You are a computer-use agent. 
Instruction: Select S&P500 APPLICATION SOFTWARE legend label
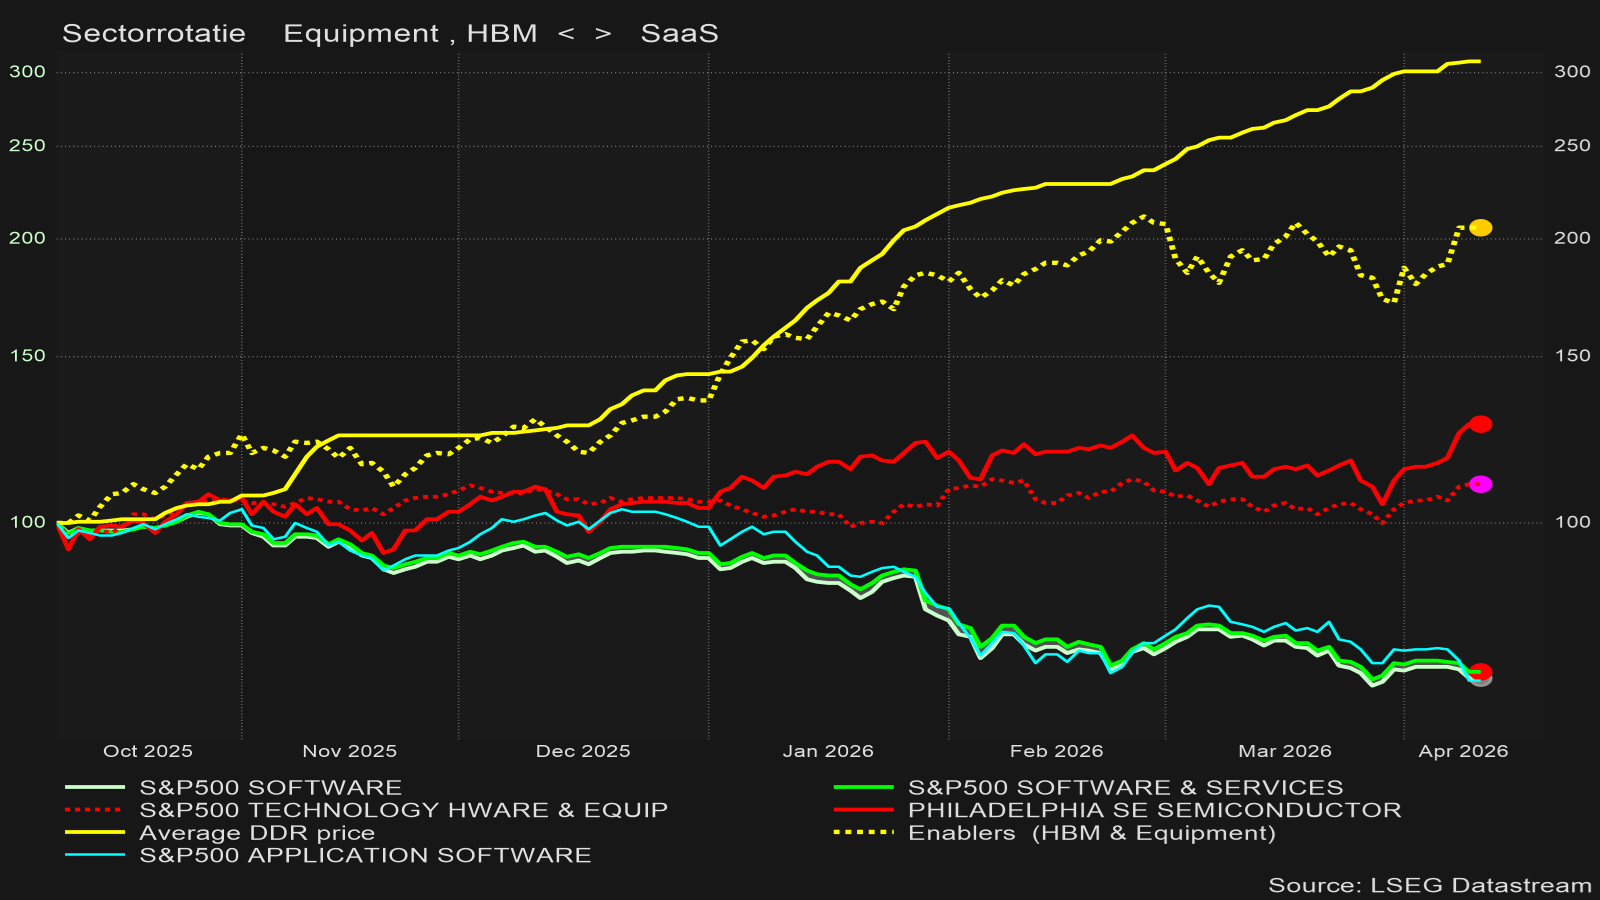coord(365,855)
